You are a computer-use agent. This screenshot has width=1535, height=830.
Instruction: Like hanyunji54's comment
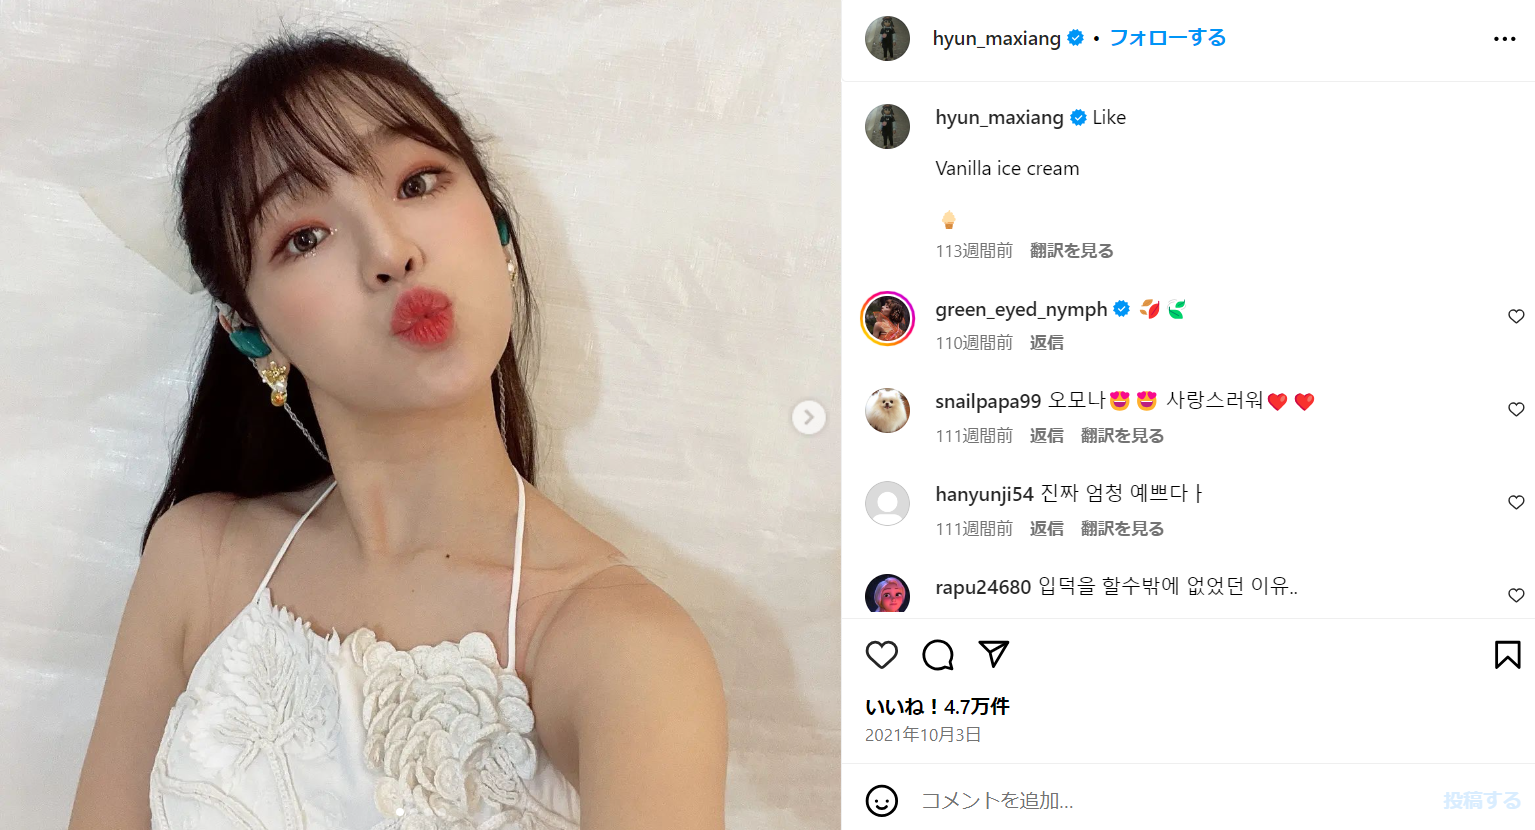click(x=1516, y=502)
